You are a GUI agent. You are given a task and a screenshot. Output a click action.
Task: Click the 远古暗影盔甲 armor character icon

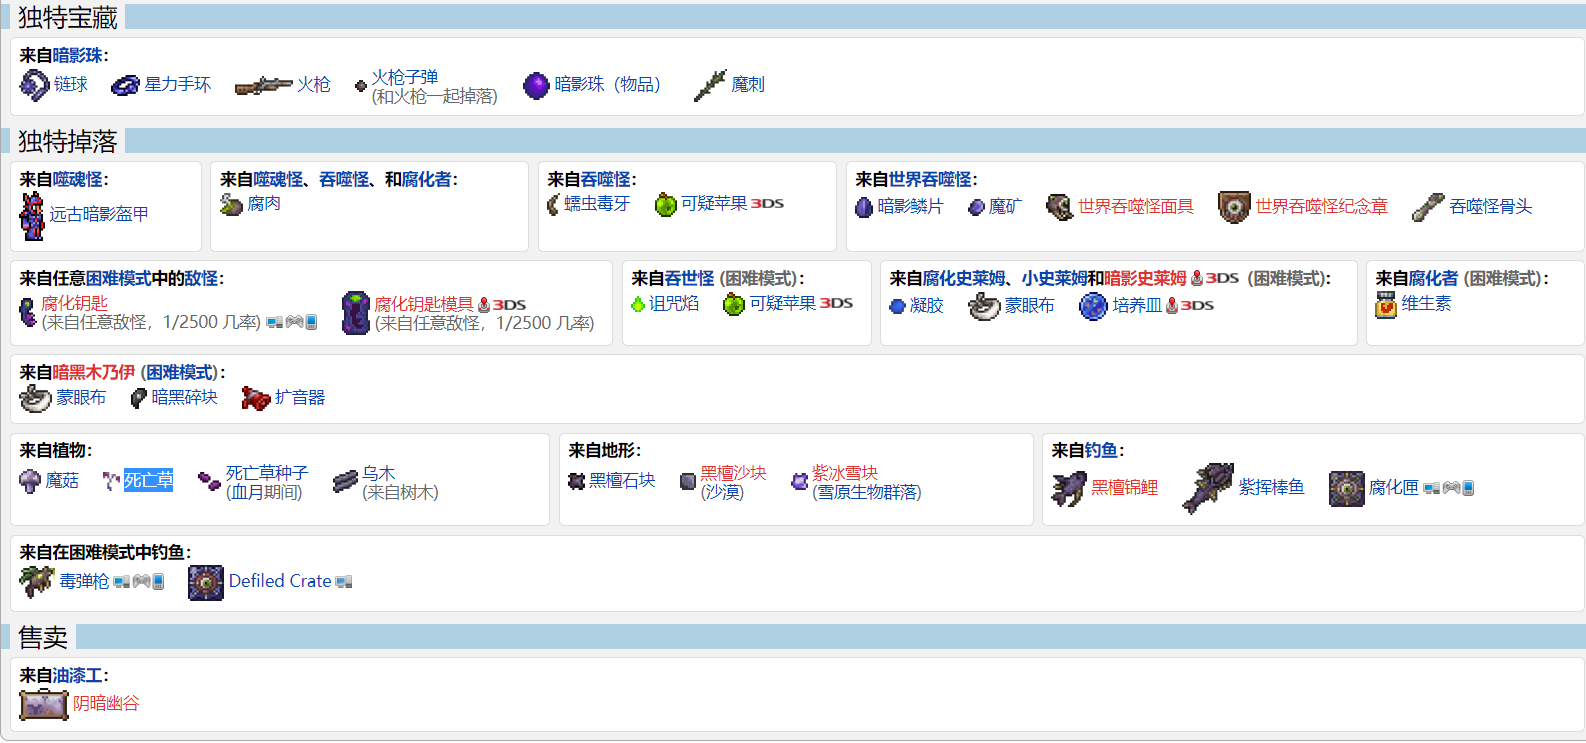pos(33,215)
